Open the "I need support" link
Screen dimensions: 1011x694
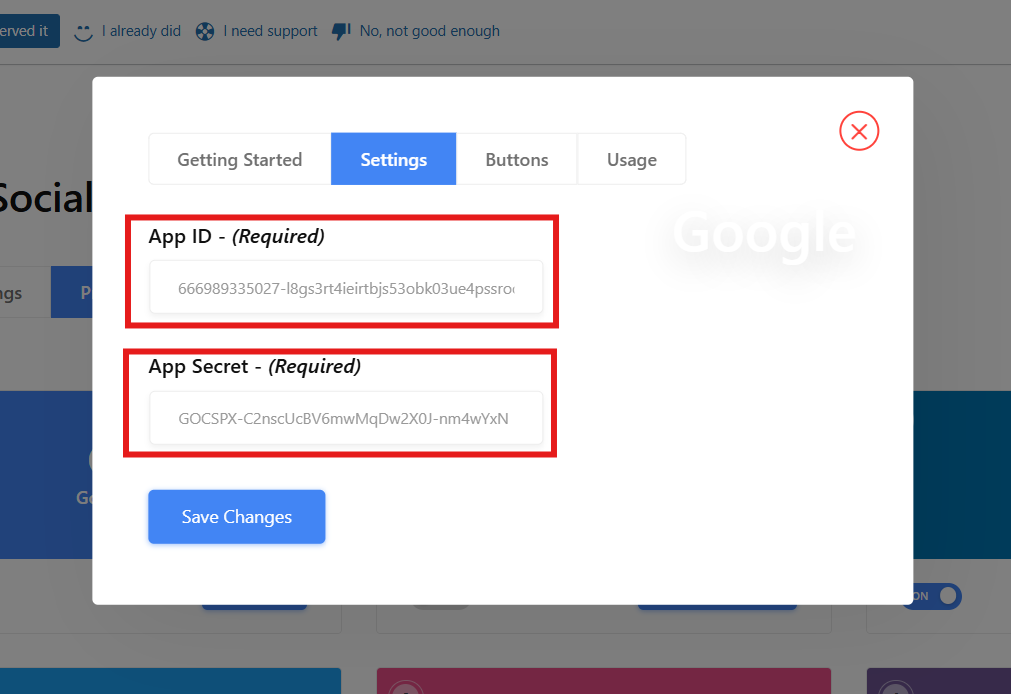(x=270, y=32)
